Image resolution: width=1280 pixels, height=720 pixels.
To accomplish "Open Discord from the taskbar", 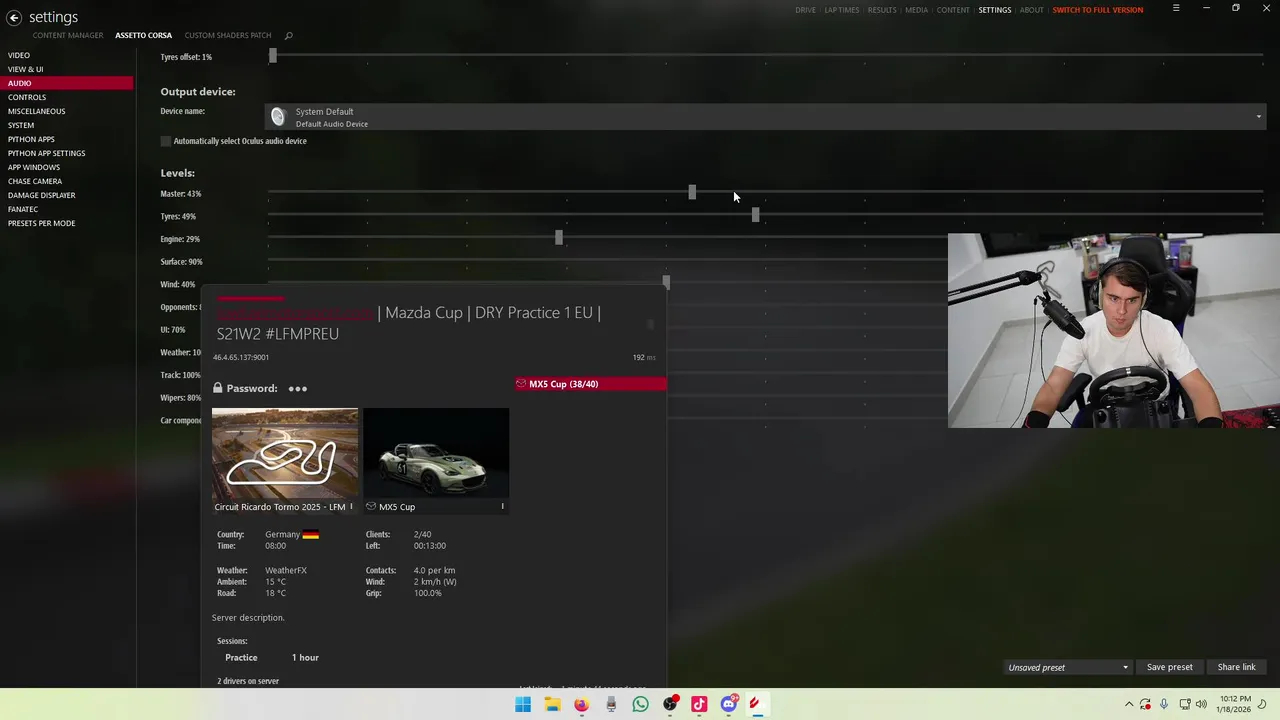I will [729, 704].
